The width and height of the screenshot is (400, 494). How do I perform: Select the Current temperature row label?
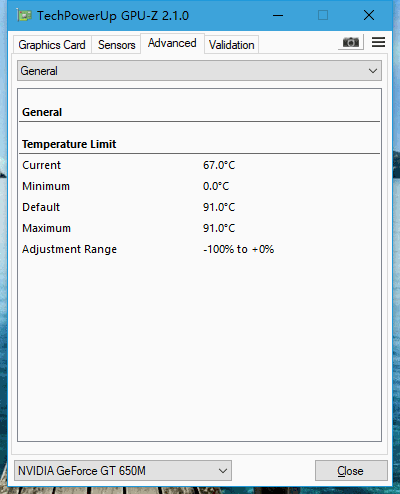coord(42,165)
